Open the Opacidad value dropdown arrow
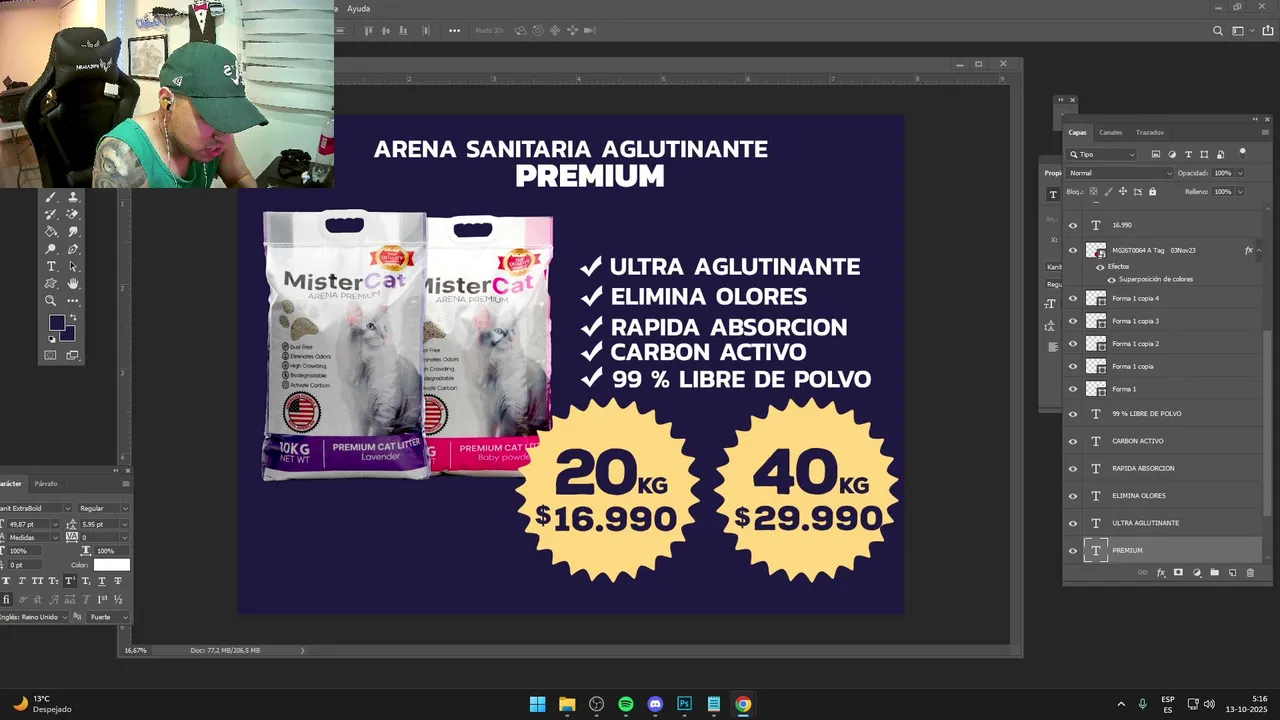The height and width of the screenshot is (720, 1280). 1241,173
